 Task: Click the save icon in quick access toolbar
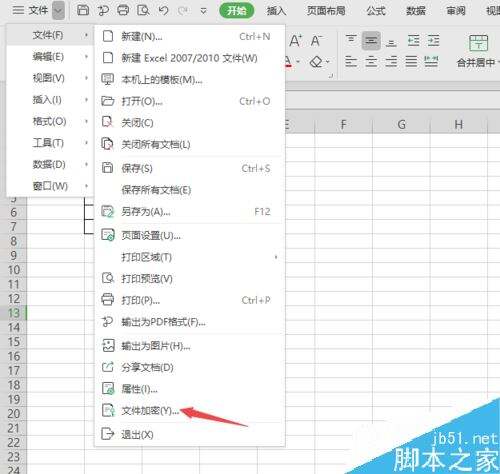(83, 10)
